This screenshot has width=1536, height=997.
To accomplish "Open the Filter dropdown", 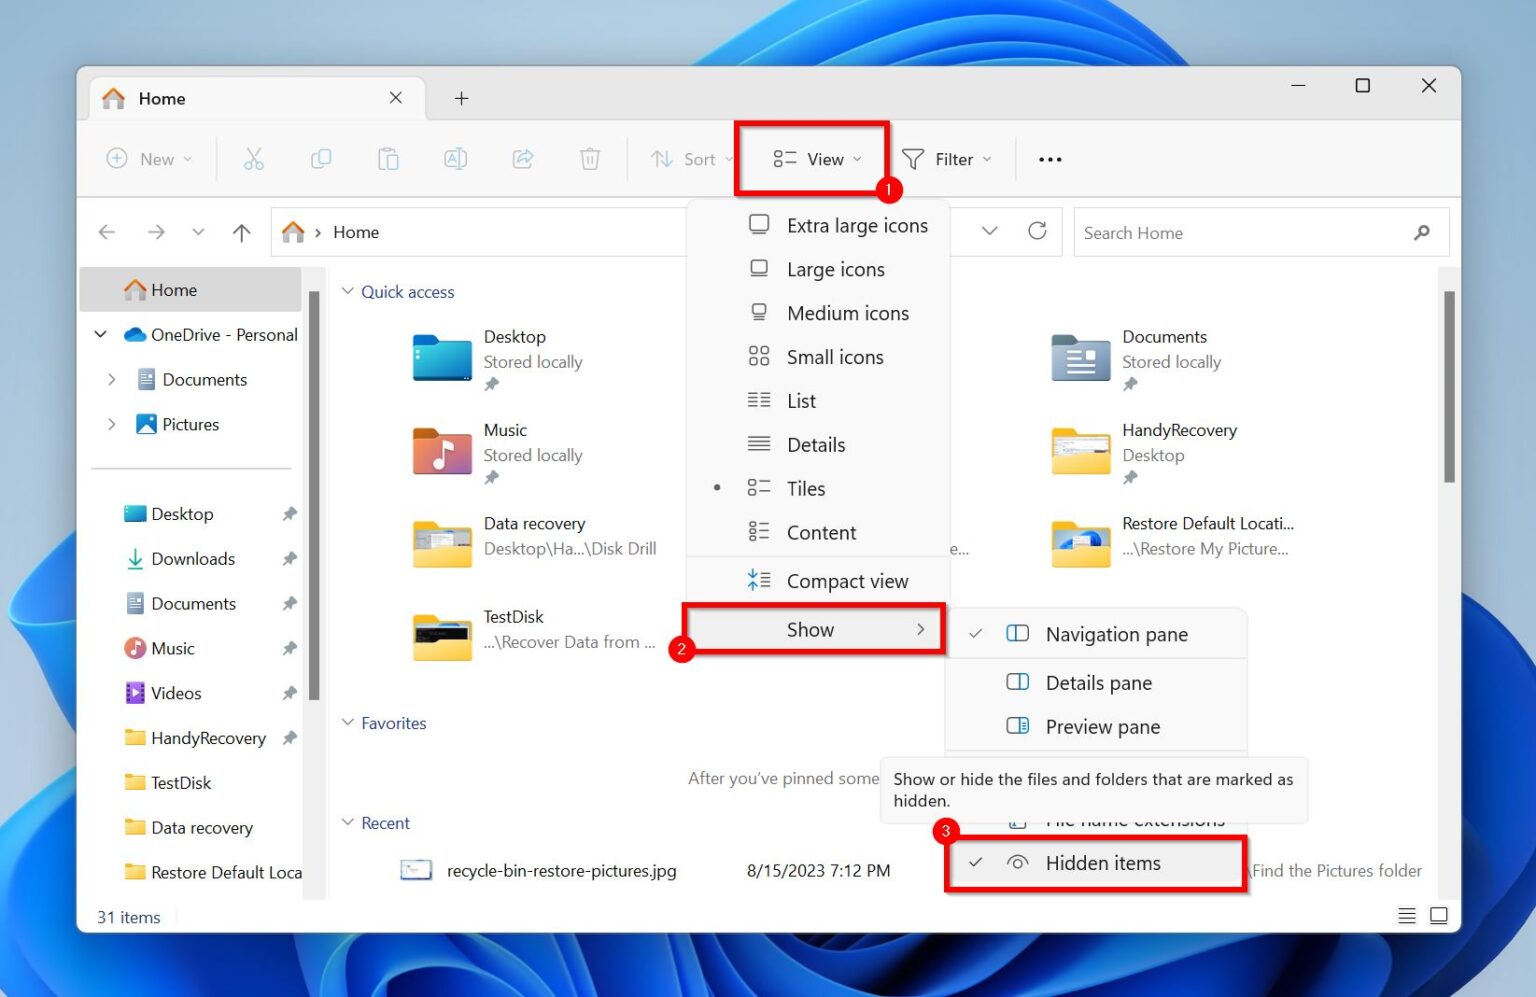I will pos(946,159).
